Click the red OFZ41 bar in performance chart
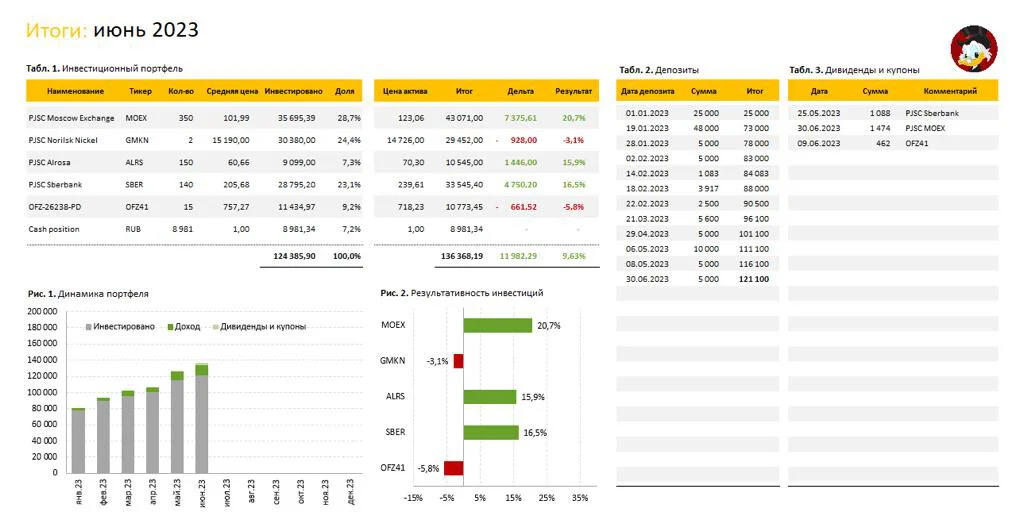This screenshot has width=1024, height=524. pos(454,468)
